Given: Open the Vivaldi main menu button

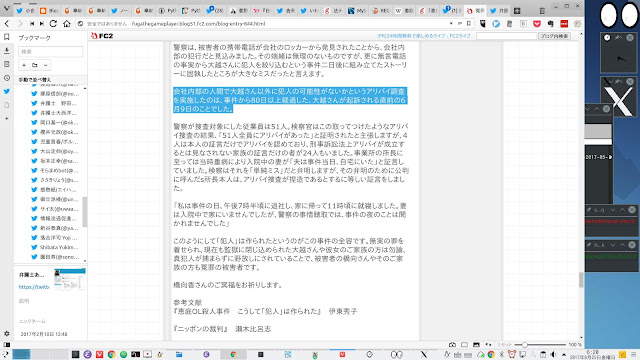Looking at the screenshot, I should click(7, 8).
